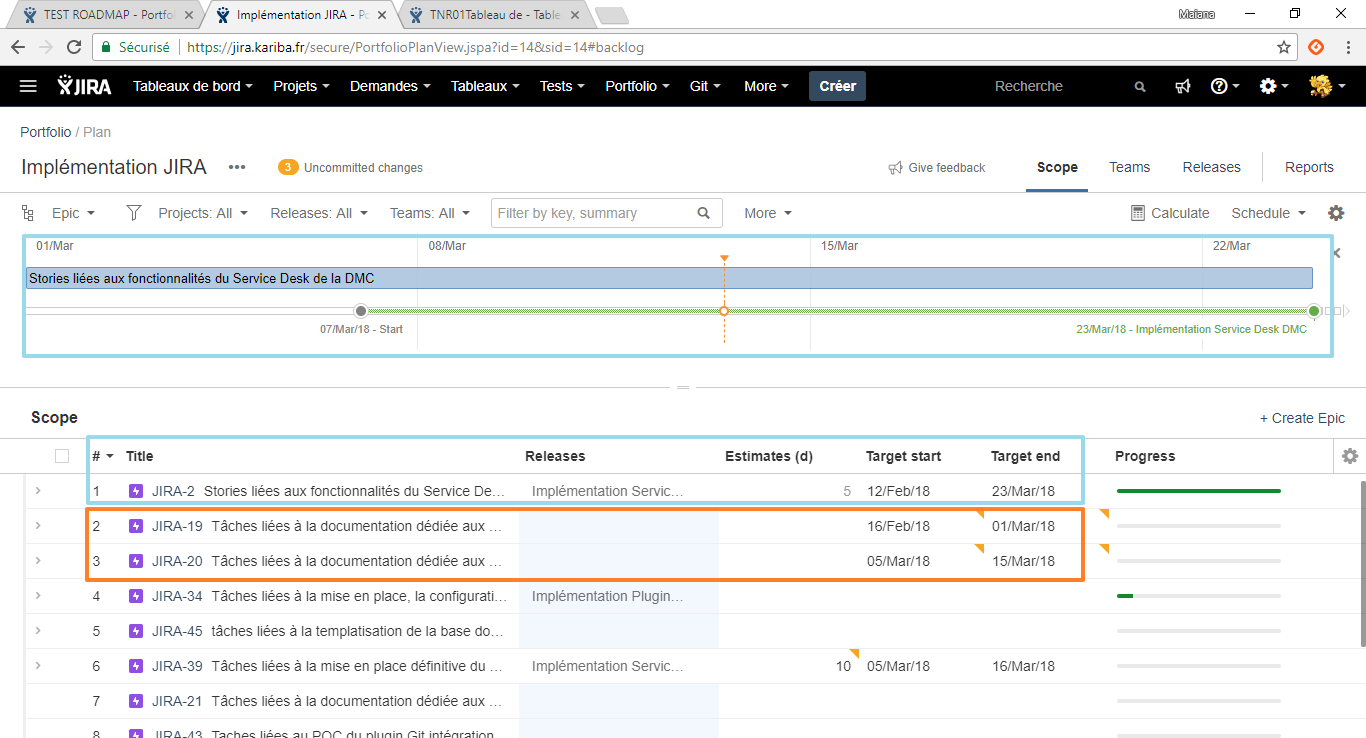Click the epic bar Stories liées in timeline
The height and width of the screenshot is (738, 1366).
669,278
